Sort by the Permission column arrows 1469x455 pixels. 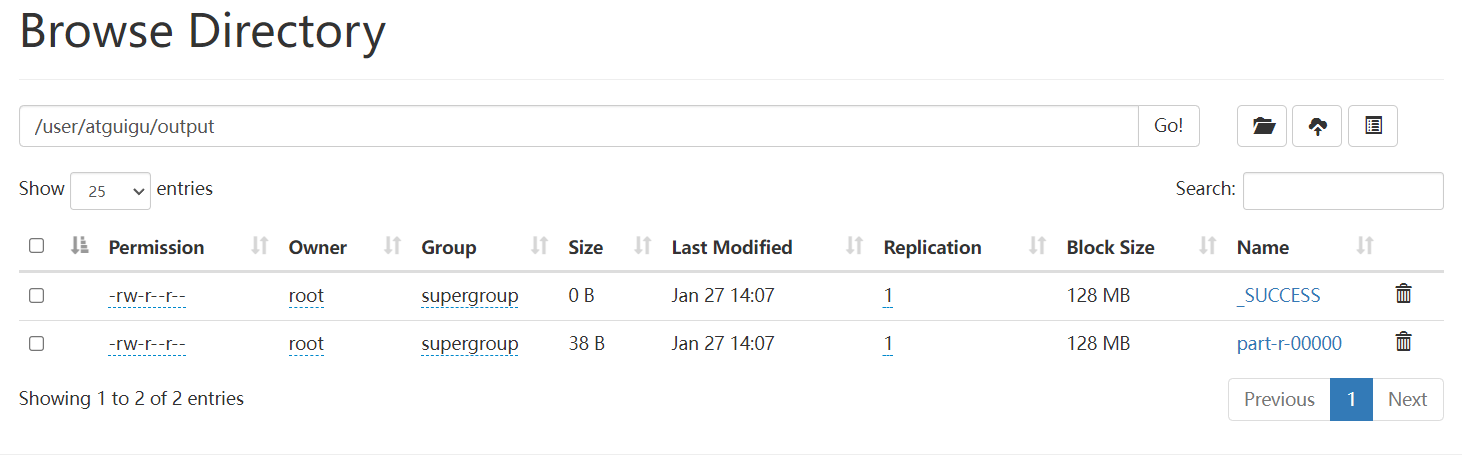point(260,246)
